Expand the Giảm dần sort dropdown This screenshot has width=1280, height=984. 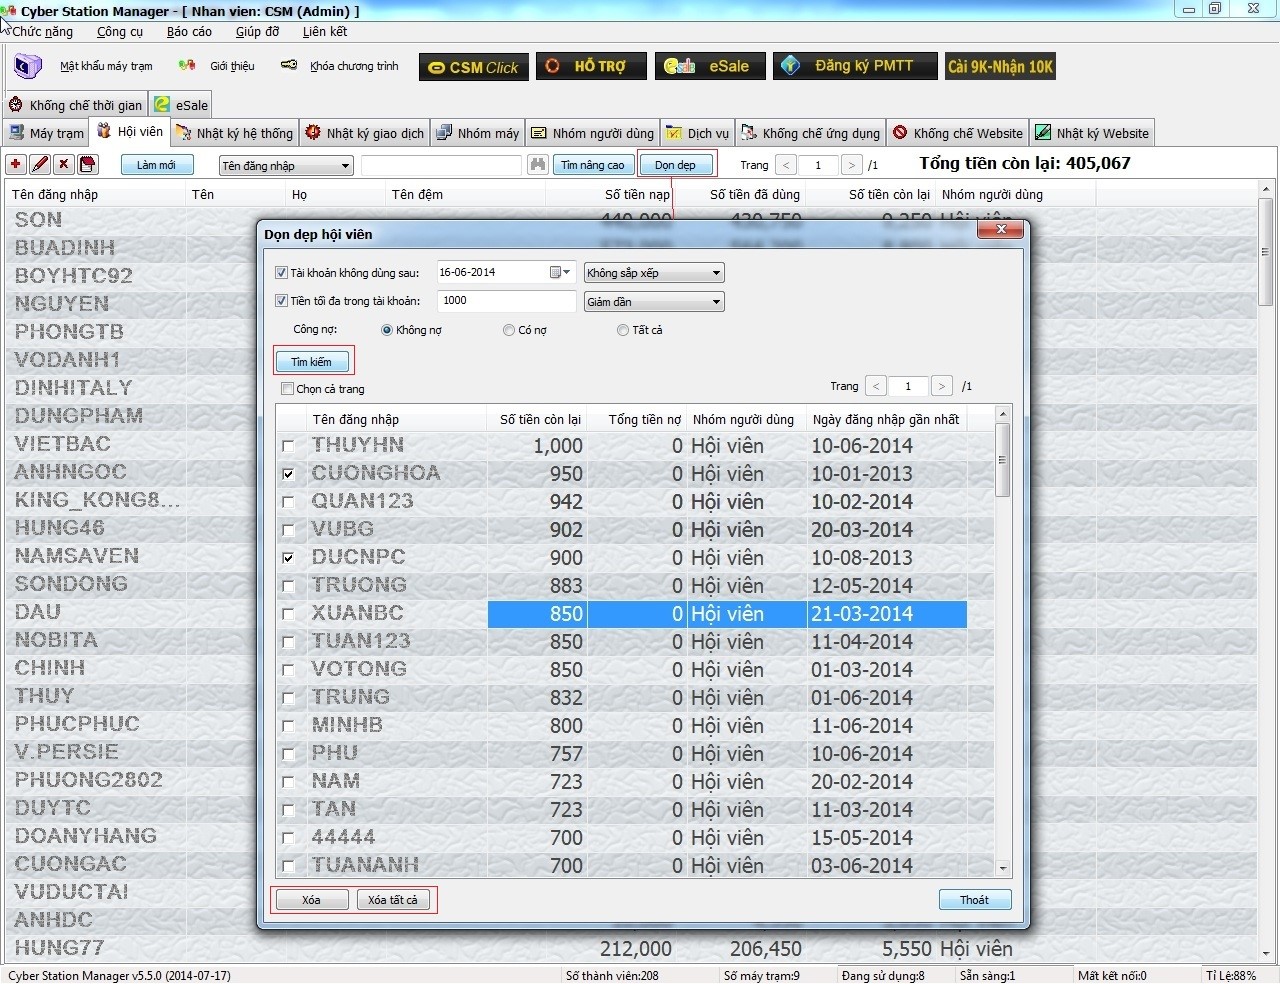(x=654, y=302)
